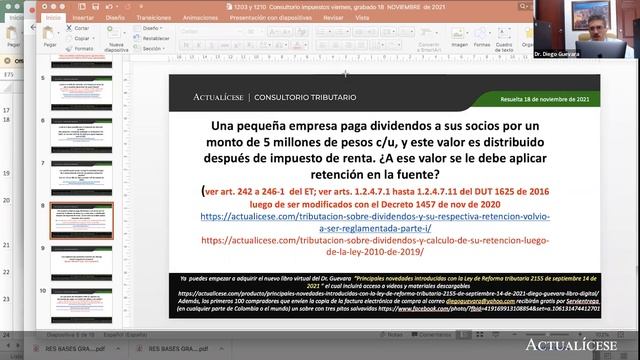Click the diegoguevara yahoo email link
This screenshot has width=640, height=360.
[480, 301]
